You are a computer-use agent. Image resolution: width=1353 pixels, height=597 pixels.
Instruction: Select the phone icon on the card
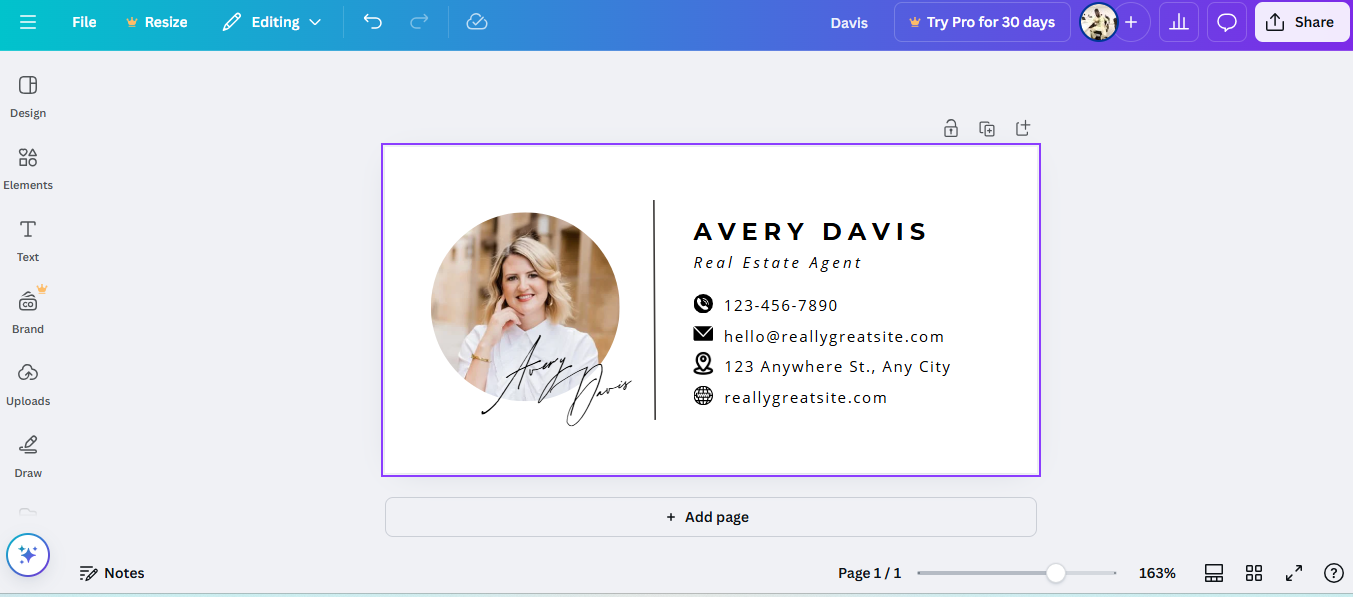tap(703, 304)
